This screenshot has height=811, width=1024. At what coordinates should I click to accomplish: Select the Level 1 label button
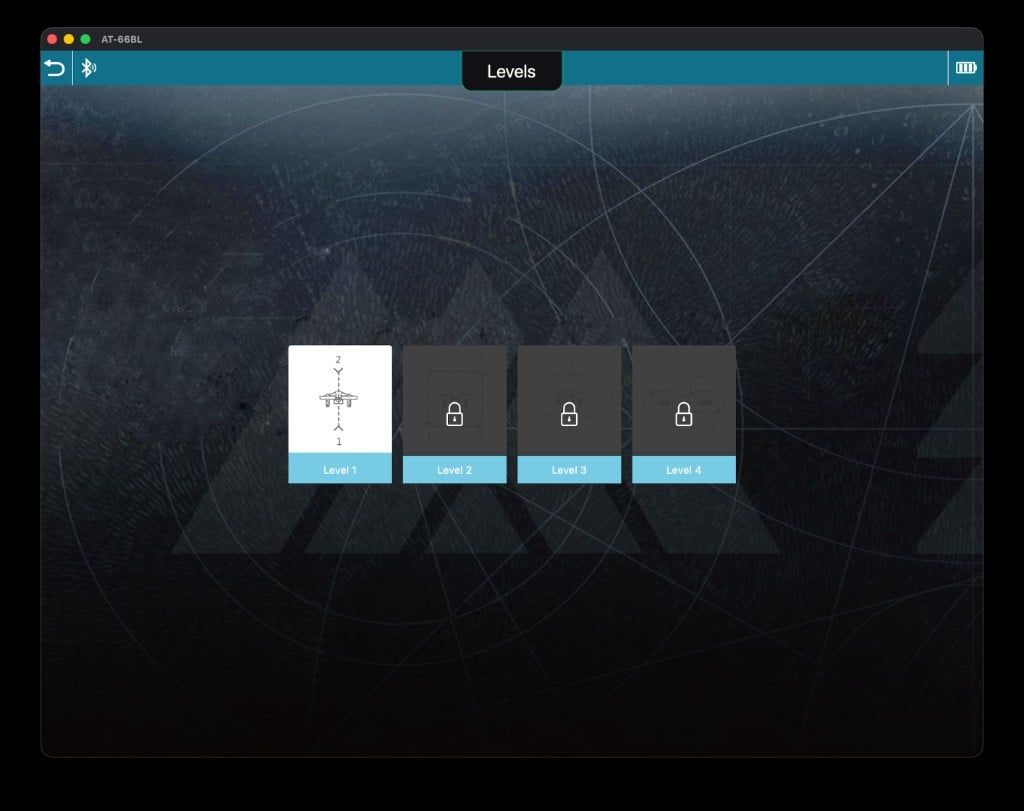340,469
